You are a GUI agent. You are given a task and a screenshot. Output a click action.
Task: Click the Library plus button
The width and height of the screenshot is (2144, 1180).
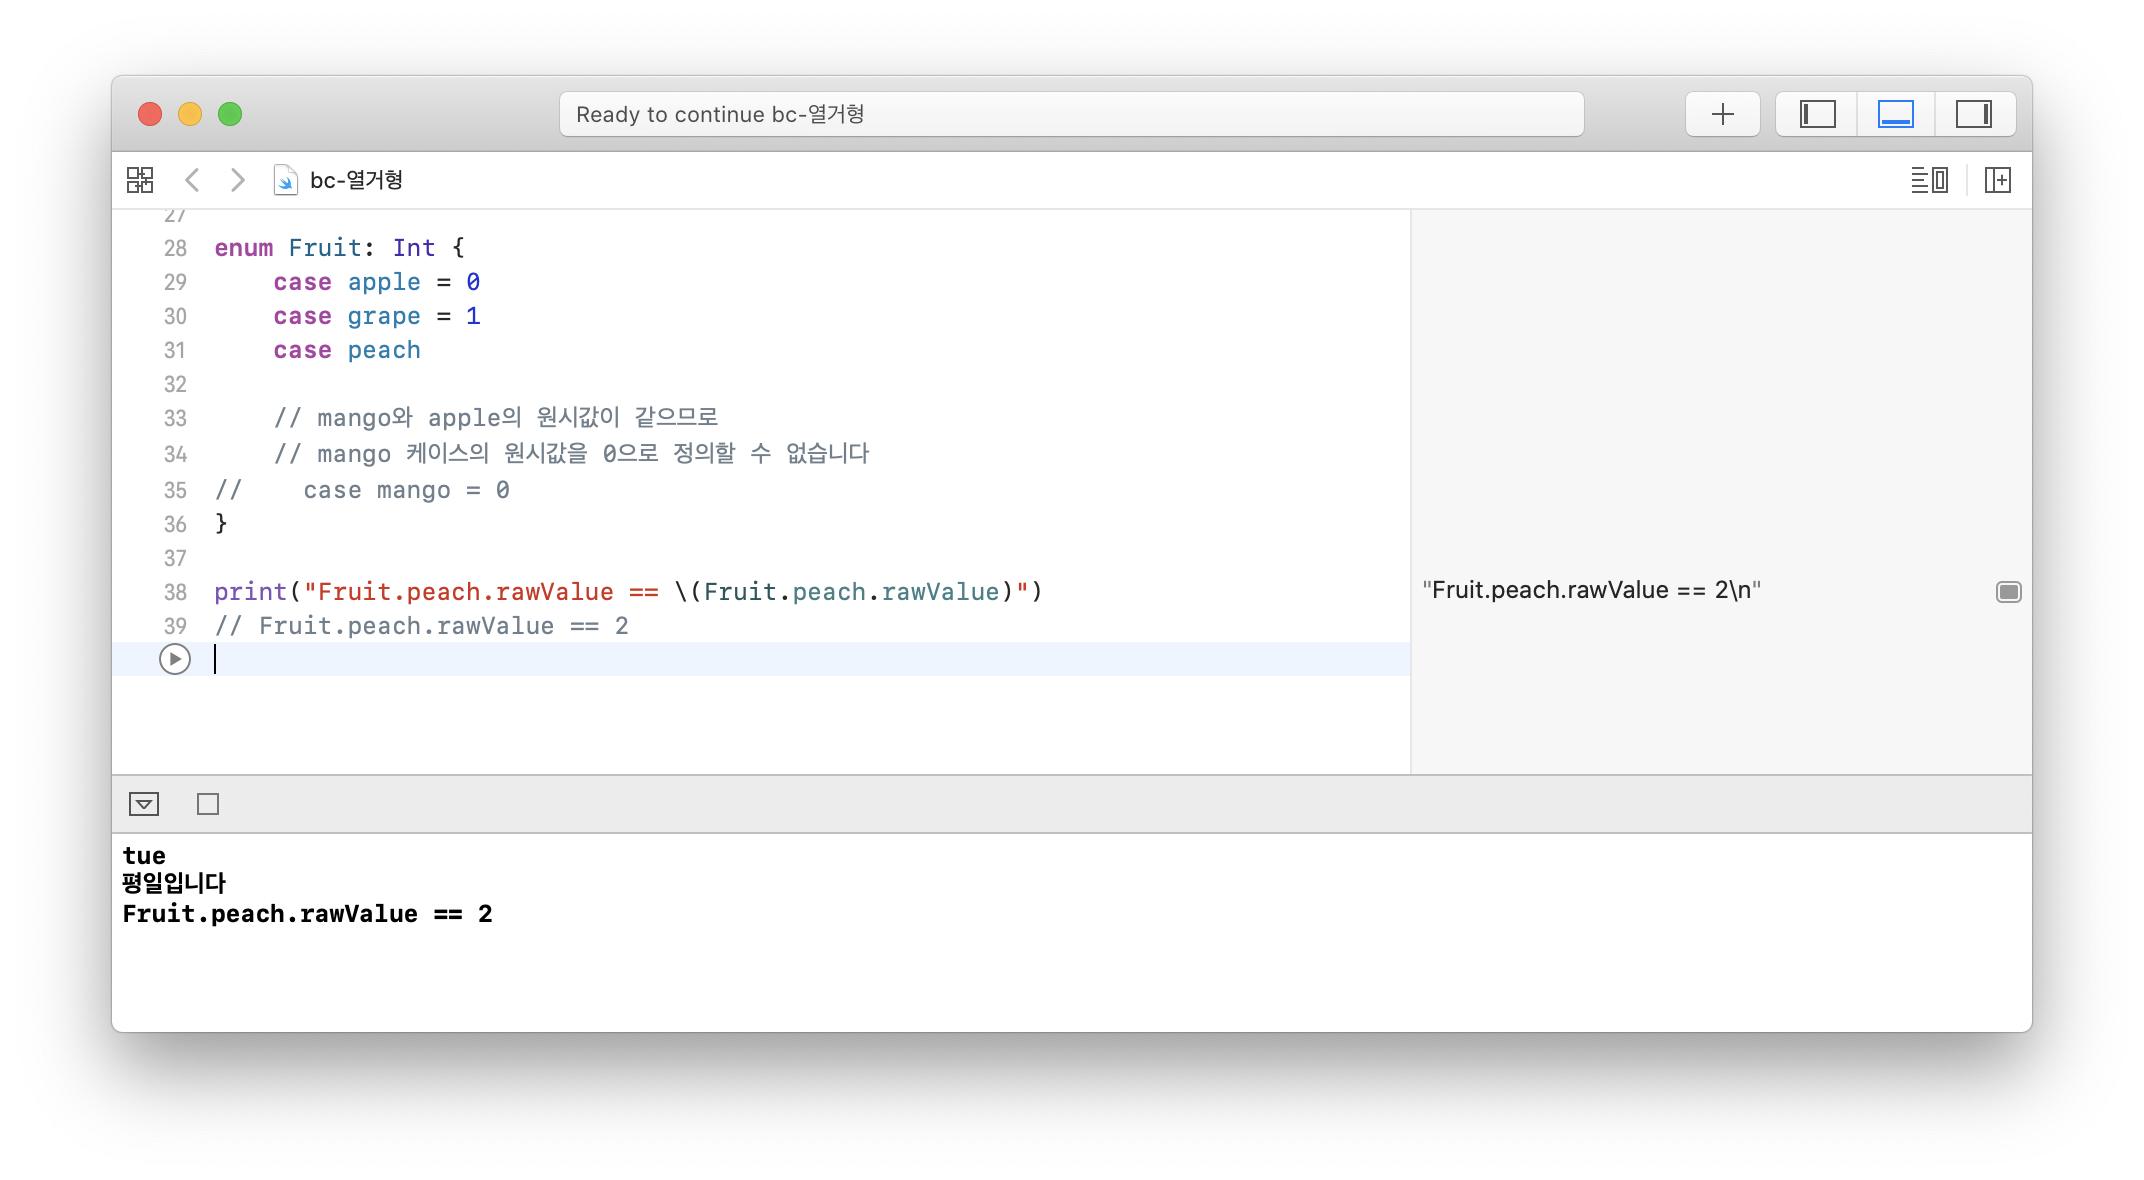(1722, 114)
